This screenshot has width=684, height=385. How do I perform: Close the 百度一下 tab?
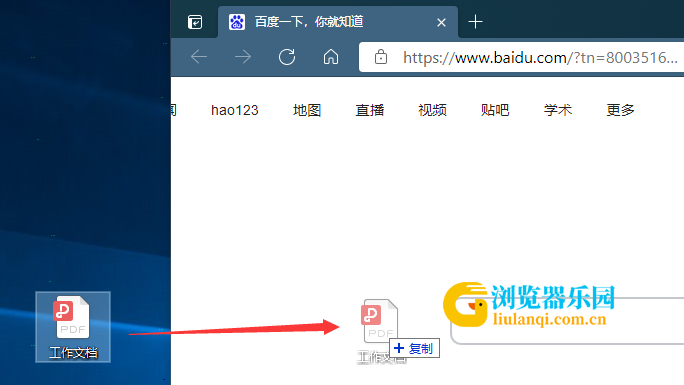click(x=441, y=22)
